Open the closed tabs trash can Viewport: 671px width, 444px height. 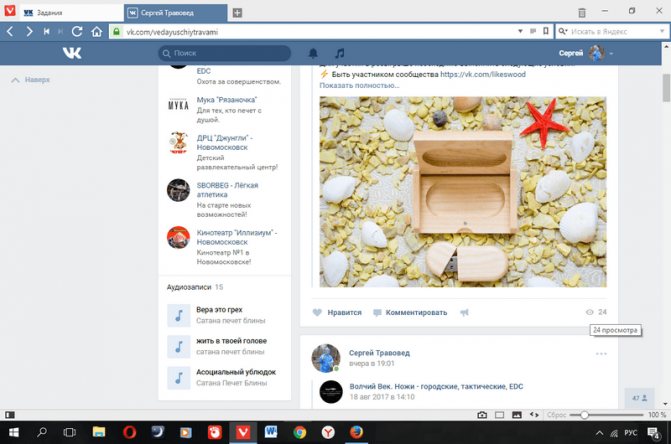(582, 13)
